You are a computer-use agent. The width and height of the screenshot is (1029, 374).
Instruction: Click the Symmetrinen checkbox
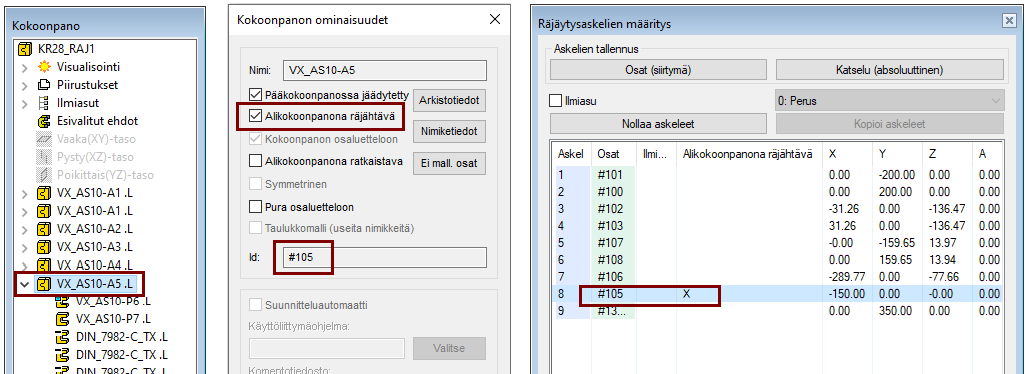click(255, 184)
